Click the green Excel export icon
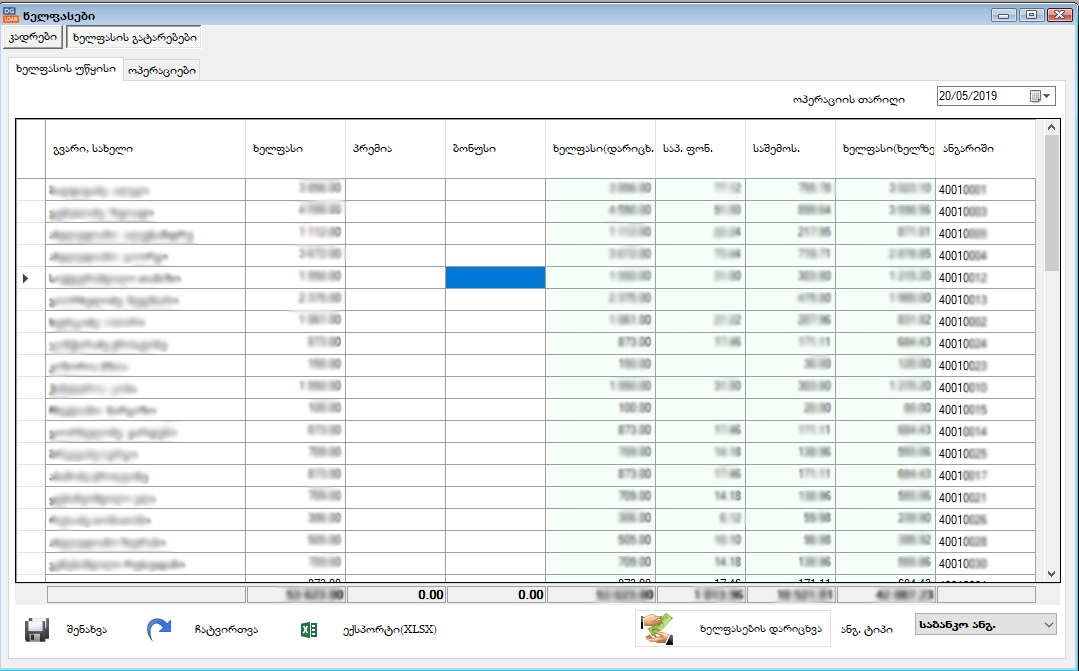The height and width of the screenshot is (671, 1079). (309, 630)
